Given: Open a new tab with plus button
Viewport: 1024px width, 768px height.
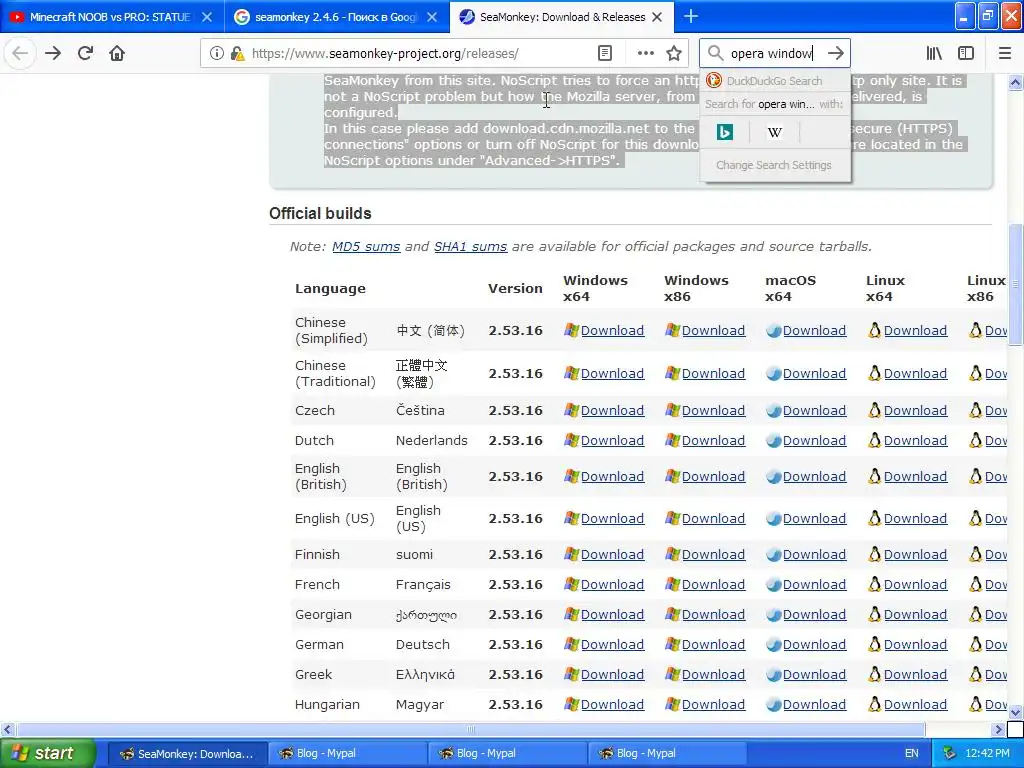Looking at the screenshot, I should coord(691,16).
